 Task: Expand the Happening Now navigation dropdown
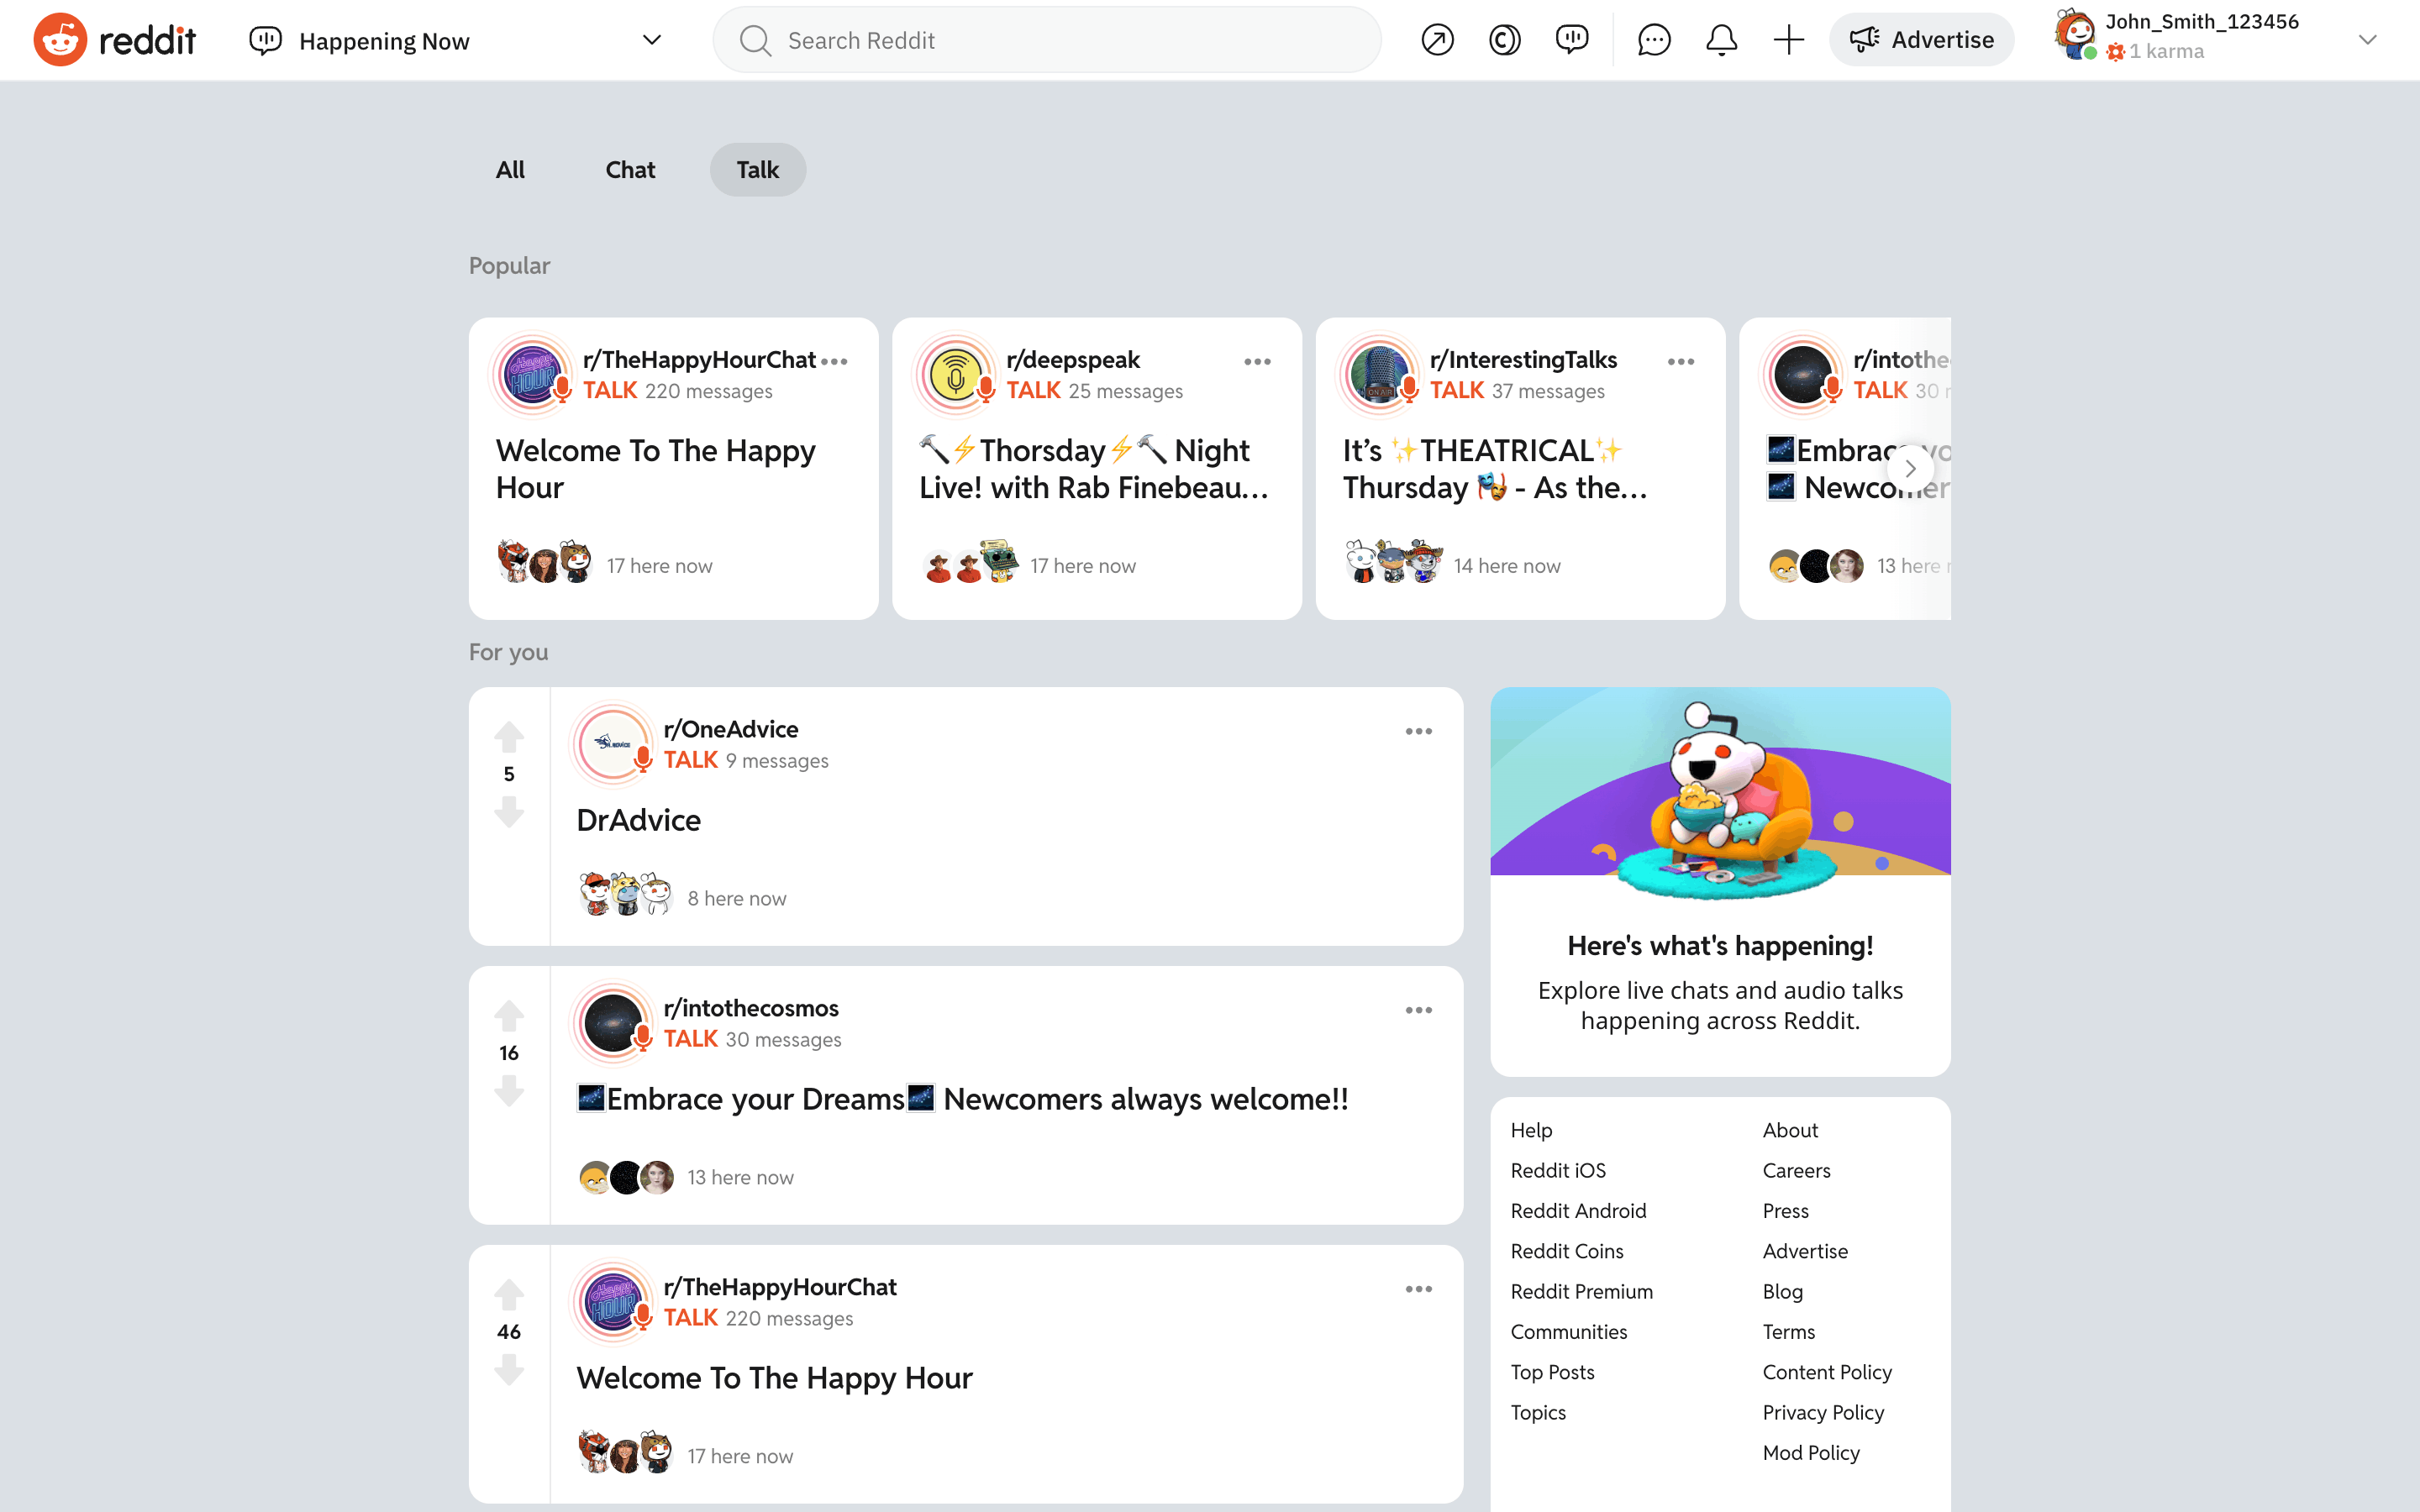(651, 40)
